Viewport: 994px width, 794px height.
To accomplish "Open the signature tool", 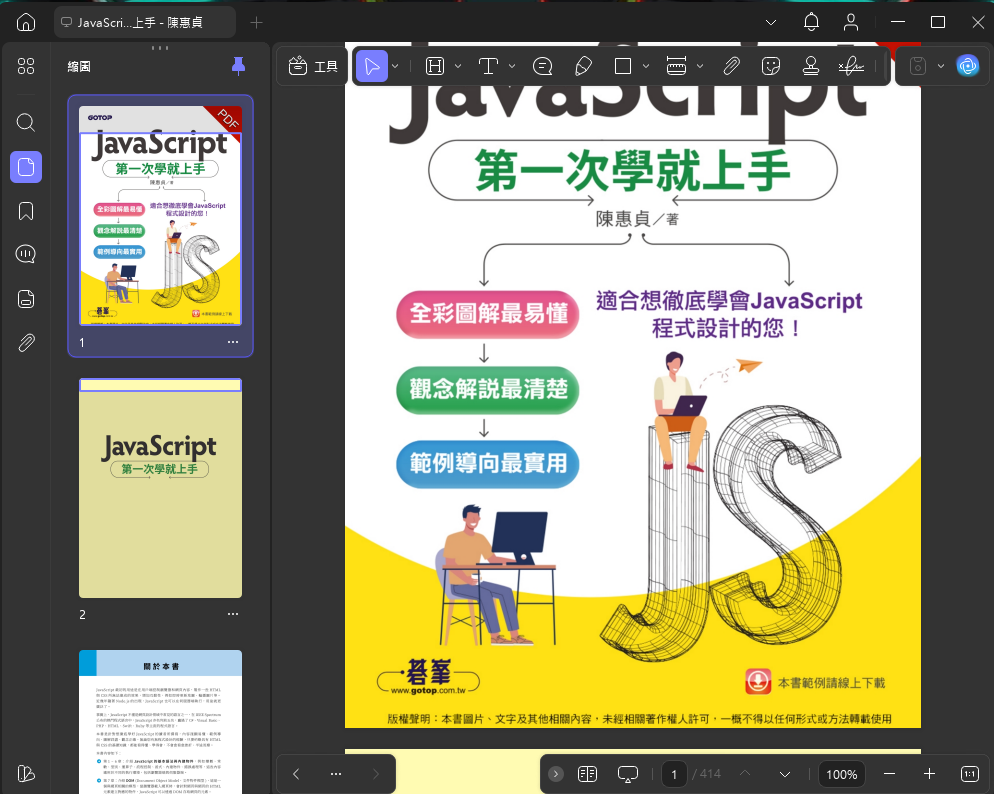I will [851, 66].
